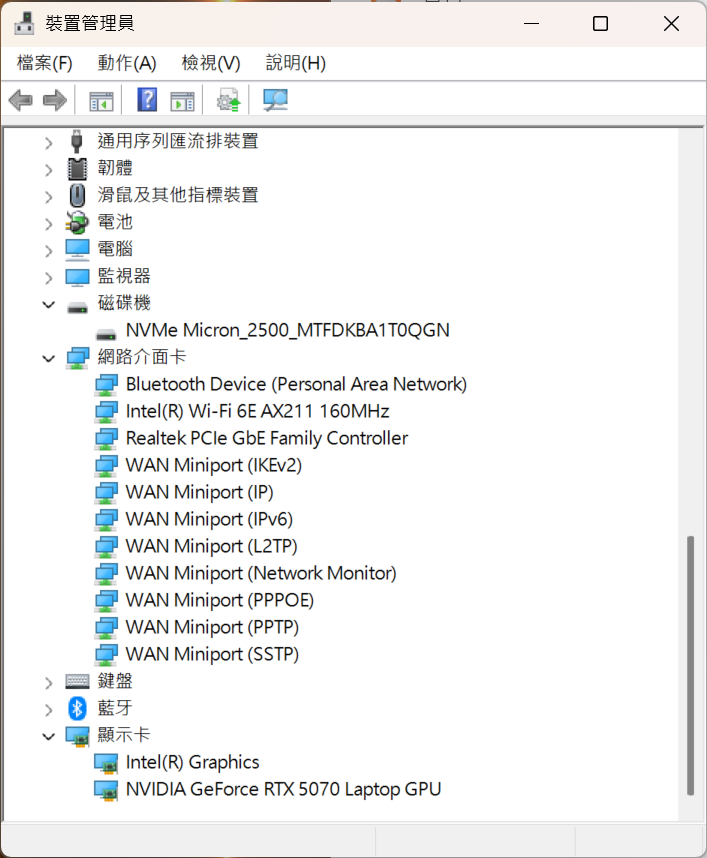Expand the 藍牙 category

(x=49, y=710)
